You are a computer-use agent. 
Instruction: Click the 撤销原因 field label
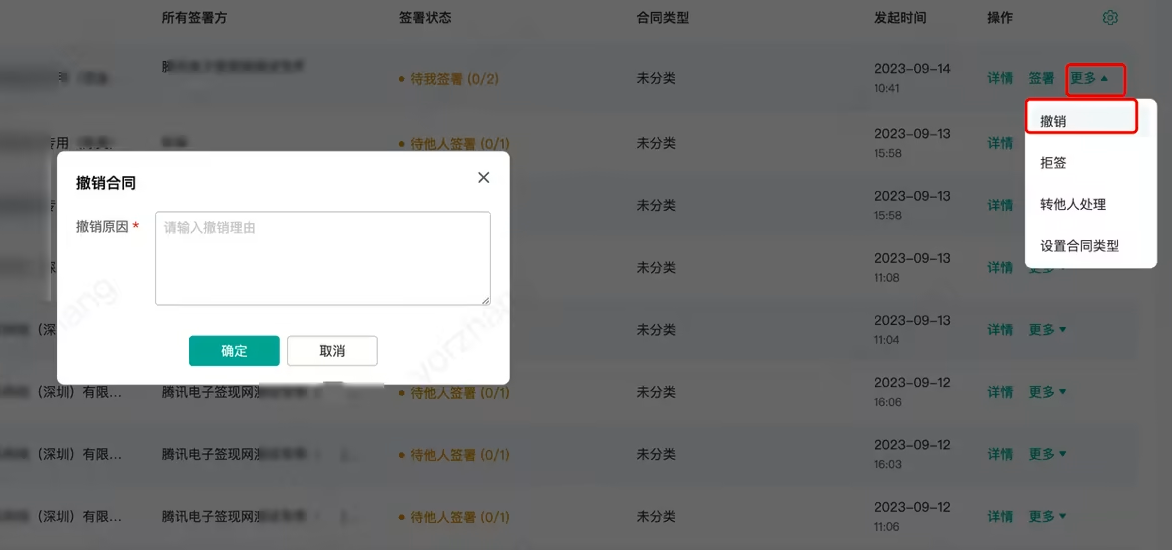click(108, 226)
